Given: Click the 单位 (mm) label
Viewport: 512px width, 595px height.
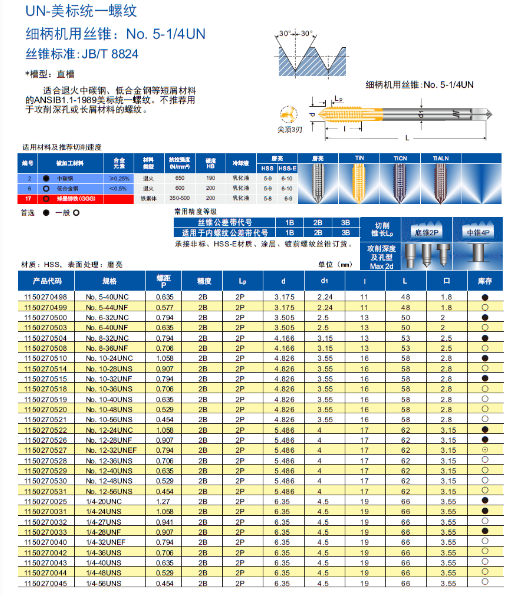Looking at the screenshot, I should click(x=335, y=264).
